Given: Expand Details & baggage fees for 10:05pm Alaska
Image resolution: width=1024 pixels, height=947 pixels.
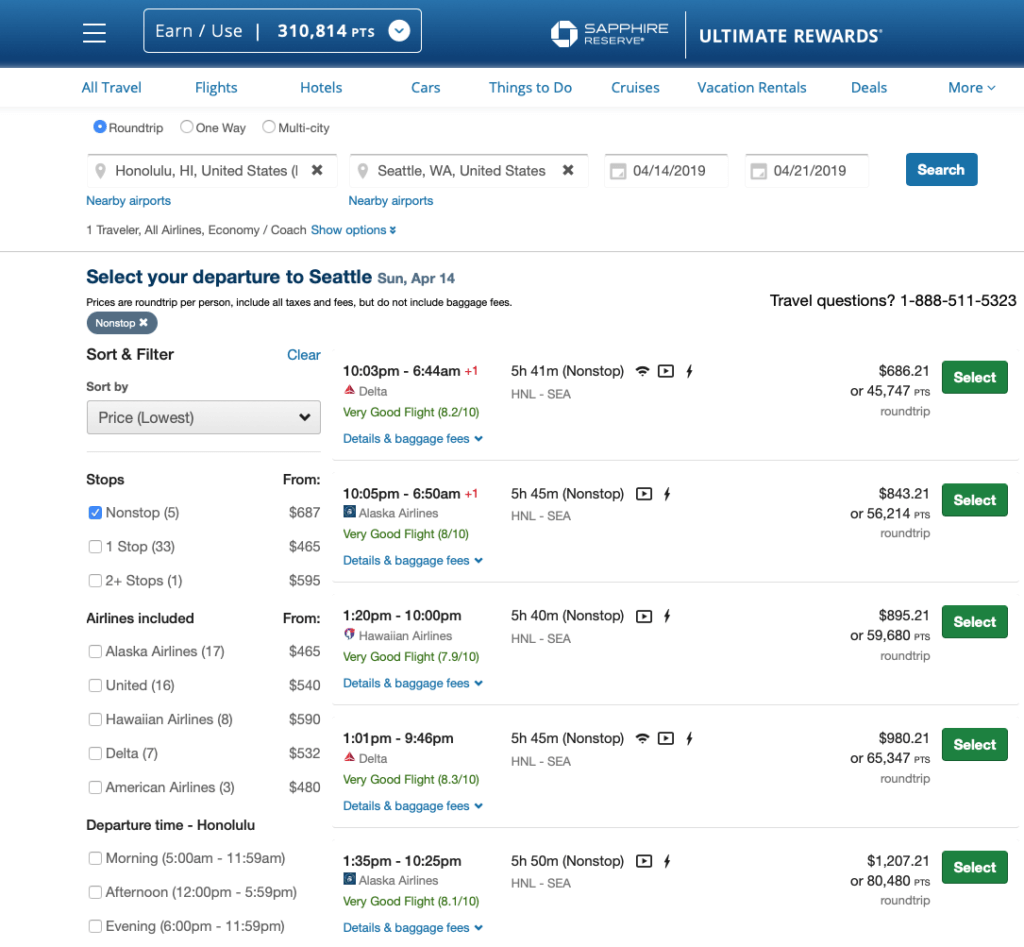Looking at the screenshot, I should (x=413, y=560).
